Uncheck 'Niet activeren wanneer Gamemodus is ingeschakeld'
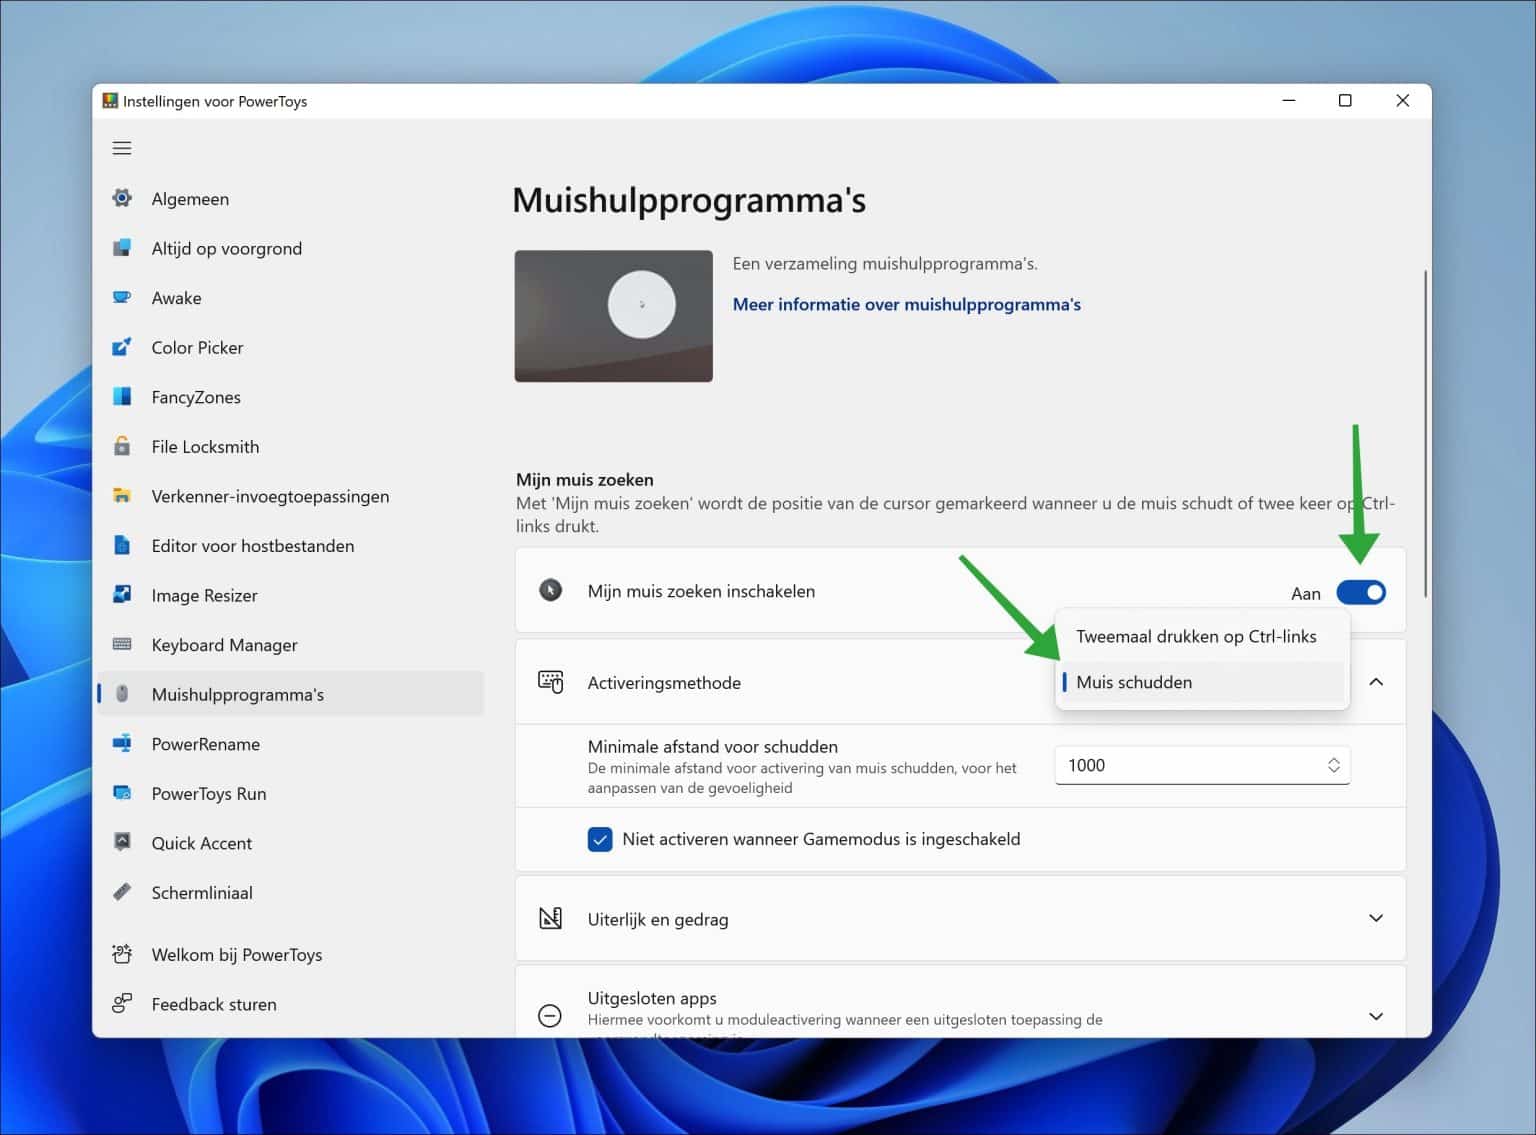Image resolution: width=1536 pixels, height=1135 pixels. click(x=600, y=839)
